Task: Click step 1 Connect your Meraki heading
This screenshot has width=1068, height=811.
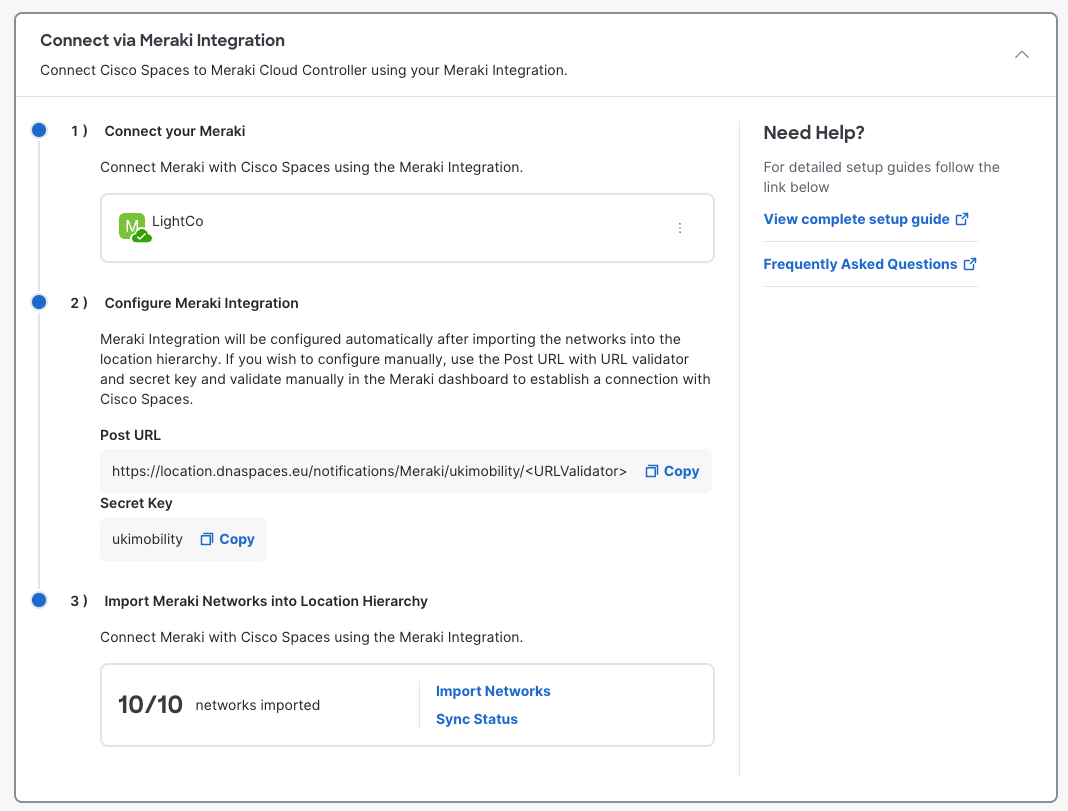Action: [x=174, y=131]
